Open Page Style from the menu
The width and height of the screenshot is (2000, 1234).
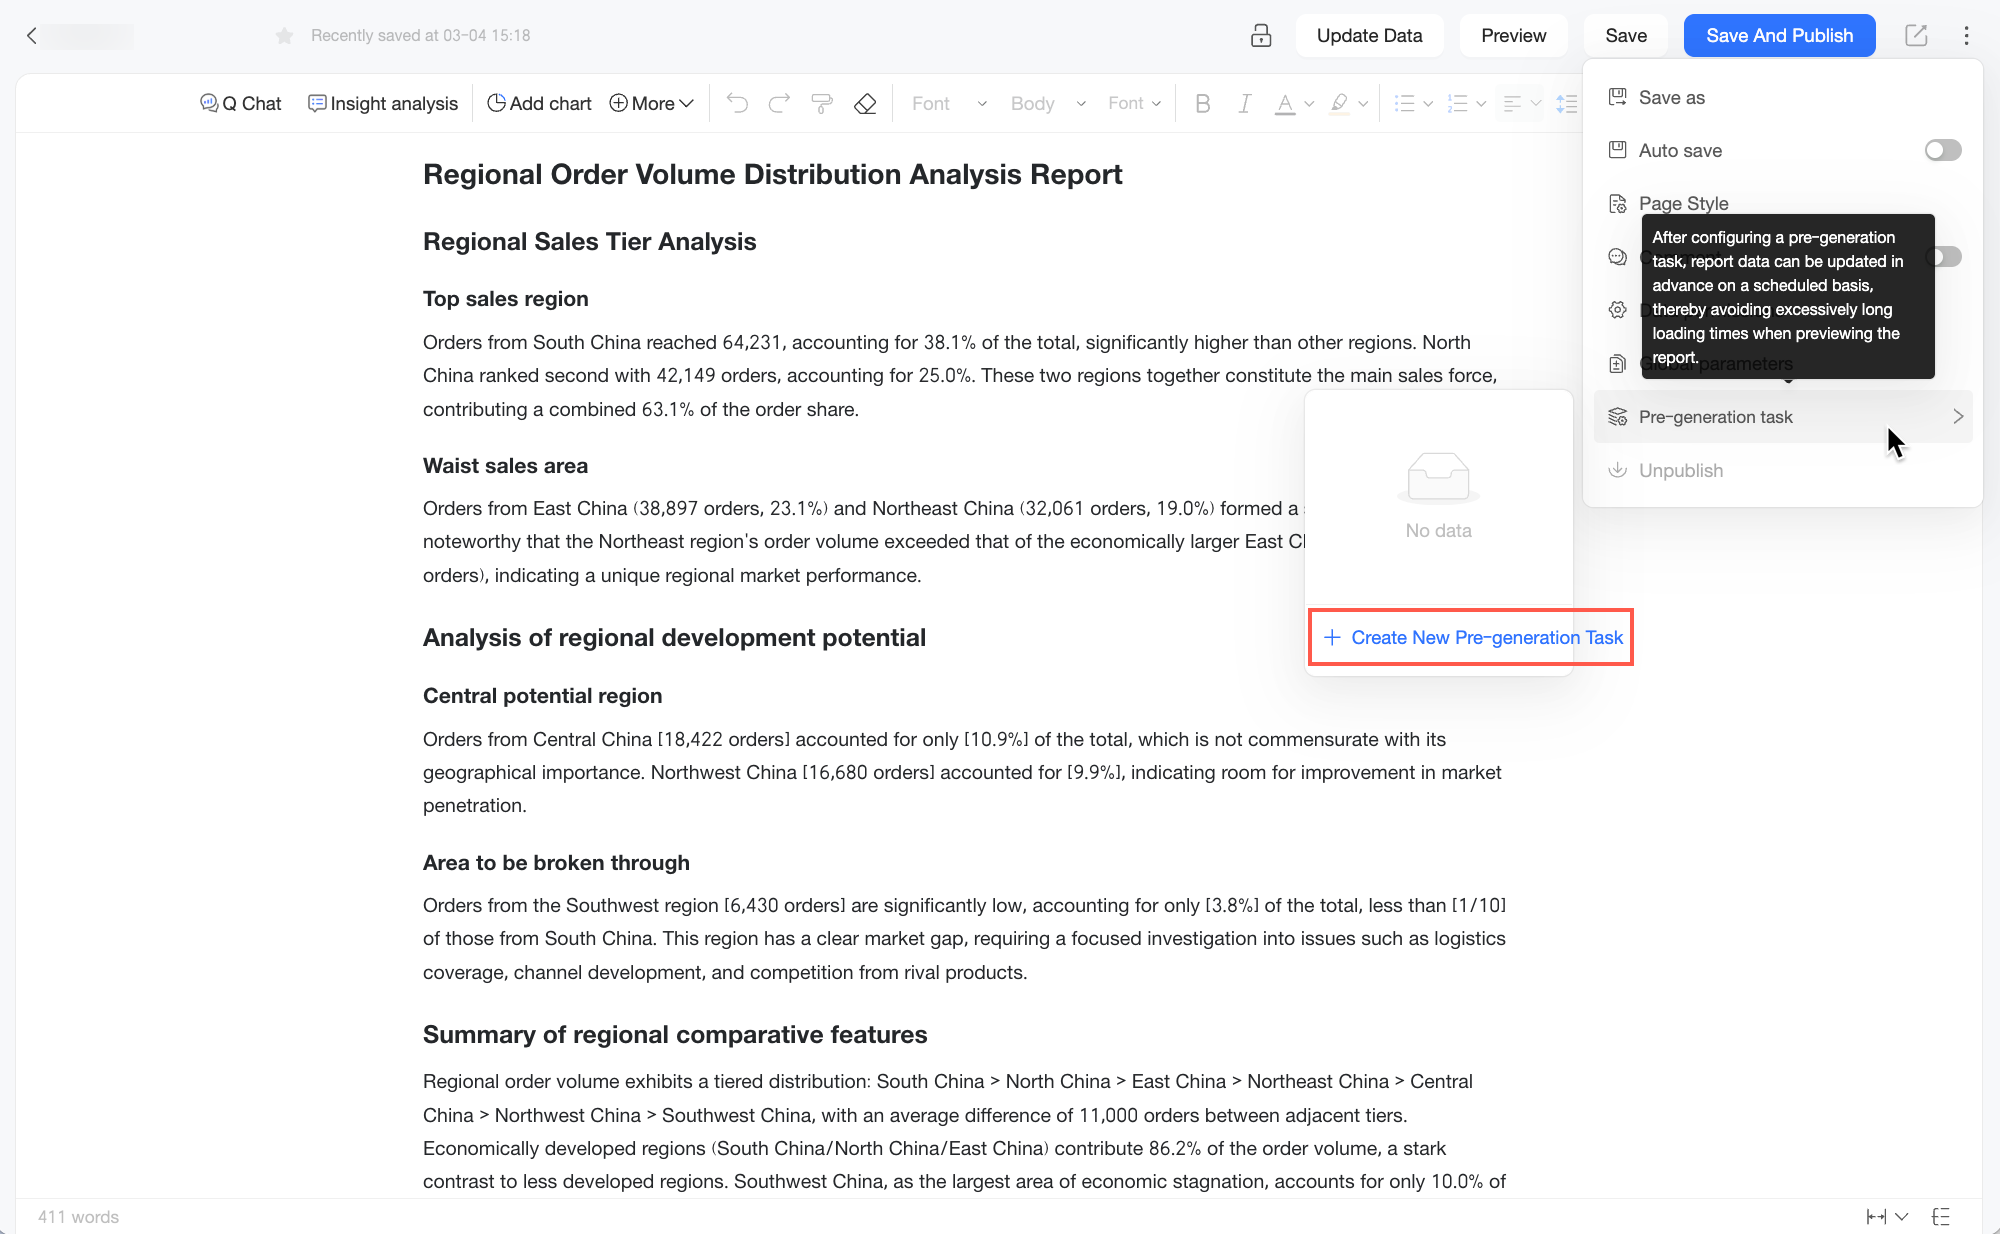click(x=1684, y=203)
